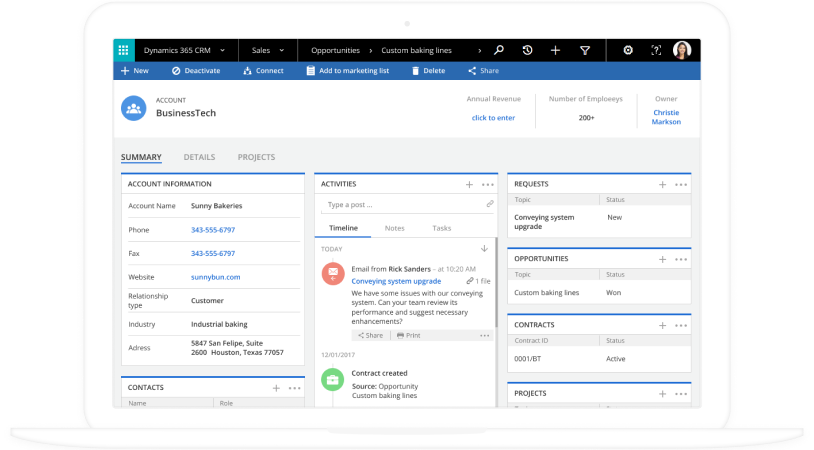Click the search magnifier icon in top bar

pyautogui.click(x=498, y=50)
